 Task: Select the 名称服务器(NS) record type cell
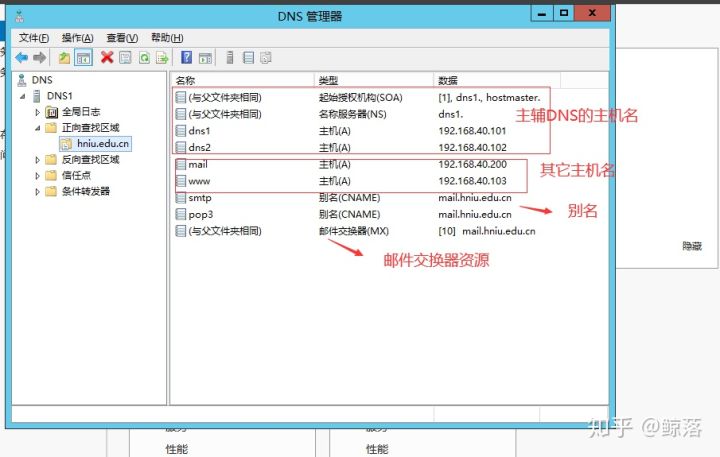pyautogui.click(x=353, y=114)
